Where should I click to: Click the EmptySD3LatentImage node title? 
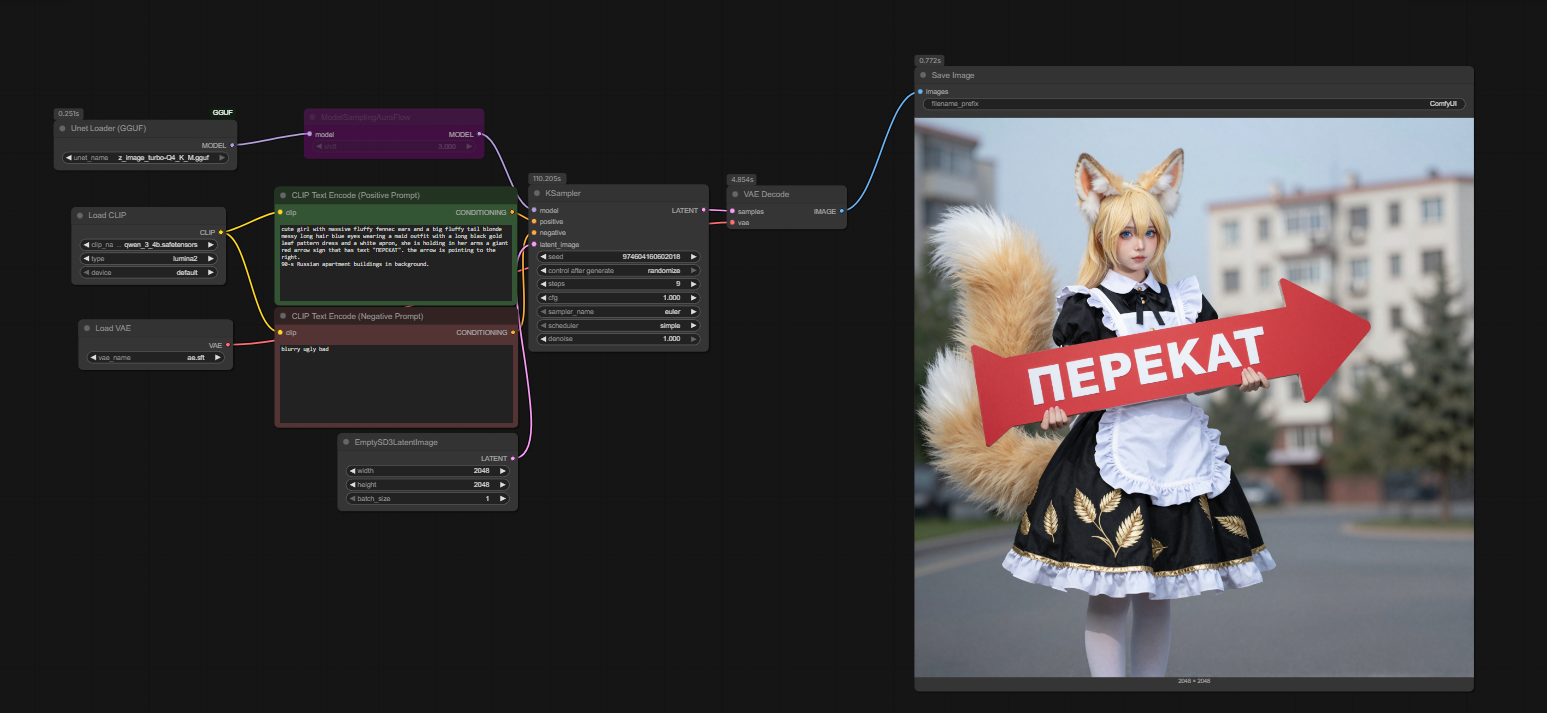(396, 442)
